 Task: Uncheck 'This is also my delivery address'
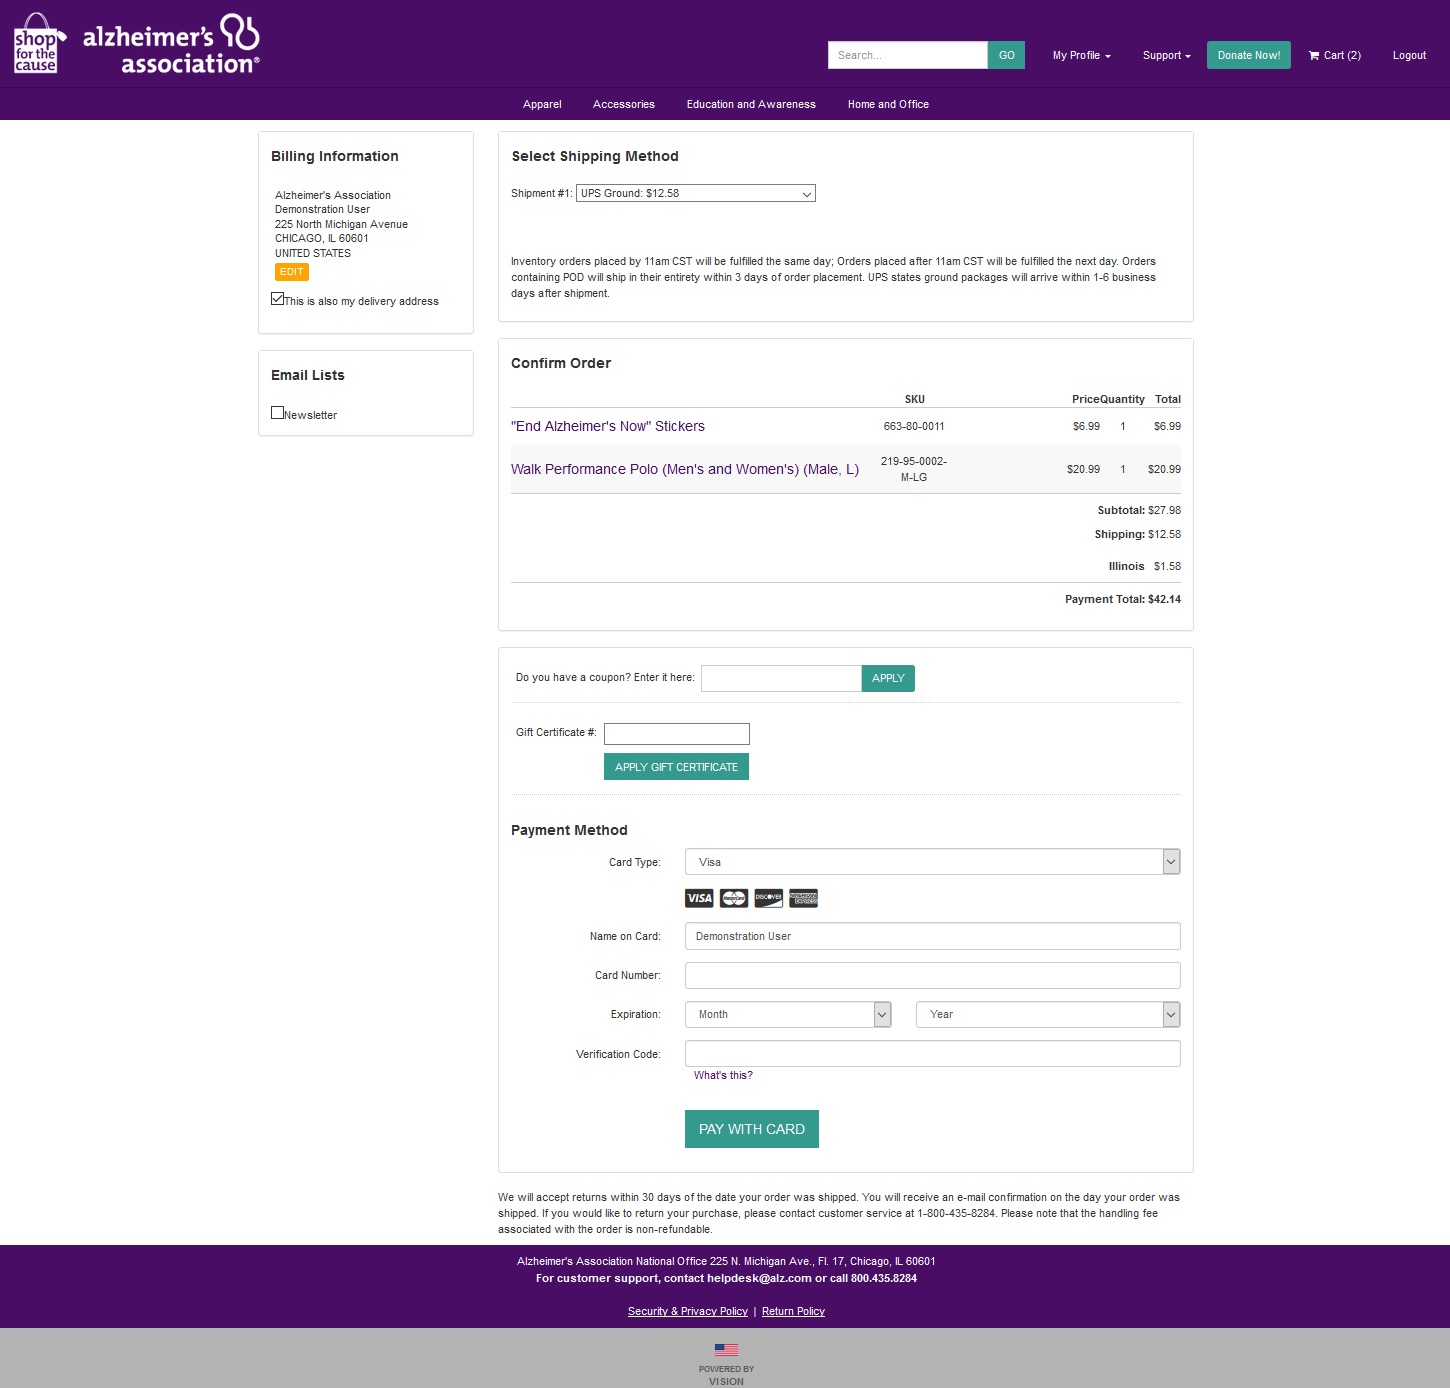coord(278,299)
